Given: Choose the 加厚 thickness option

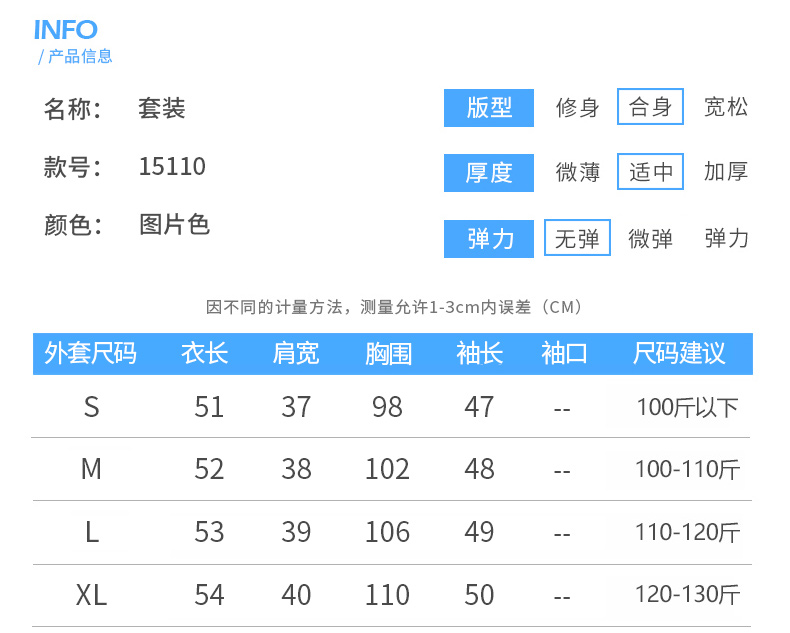Looking at the screenshot, I should point(726,172).
